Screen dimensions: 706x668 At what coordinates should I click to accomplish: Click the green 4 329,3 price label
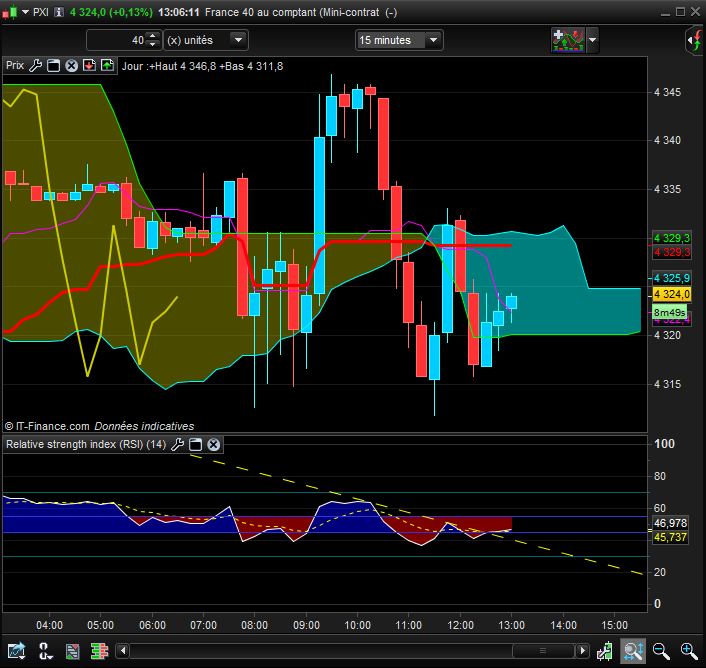tap(671, 238)
